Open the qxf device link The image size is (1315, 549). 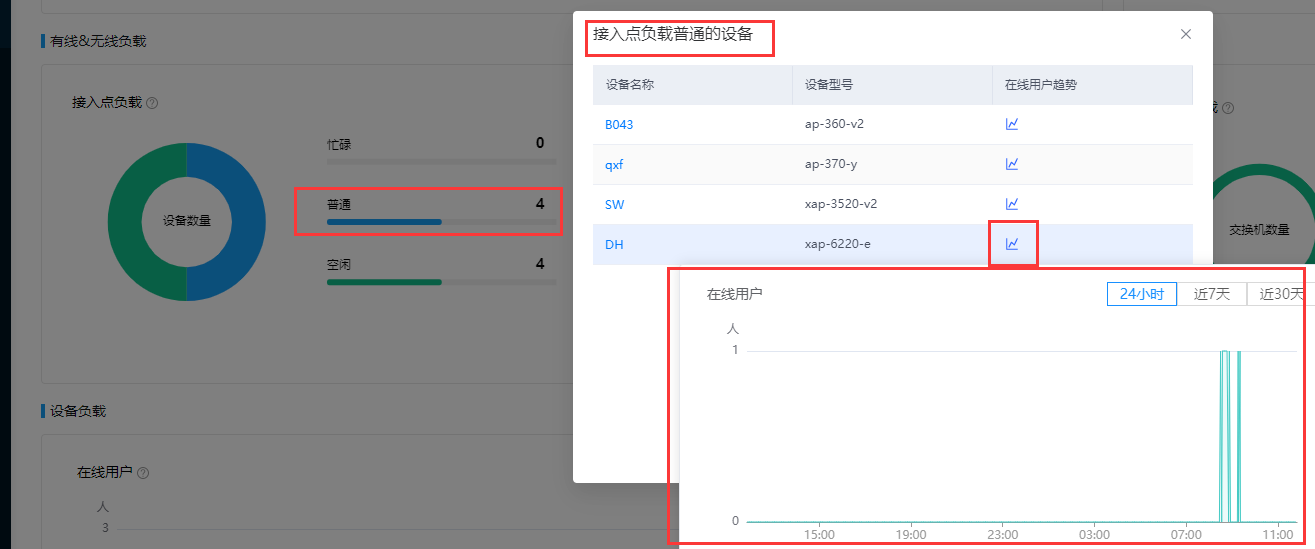point(614,165)
